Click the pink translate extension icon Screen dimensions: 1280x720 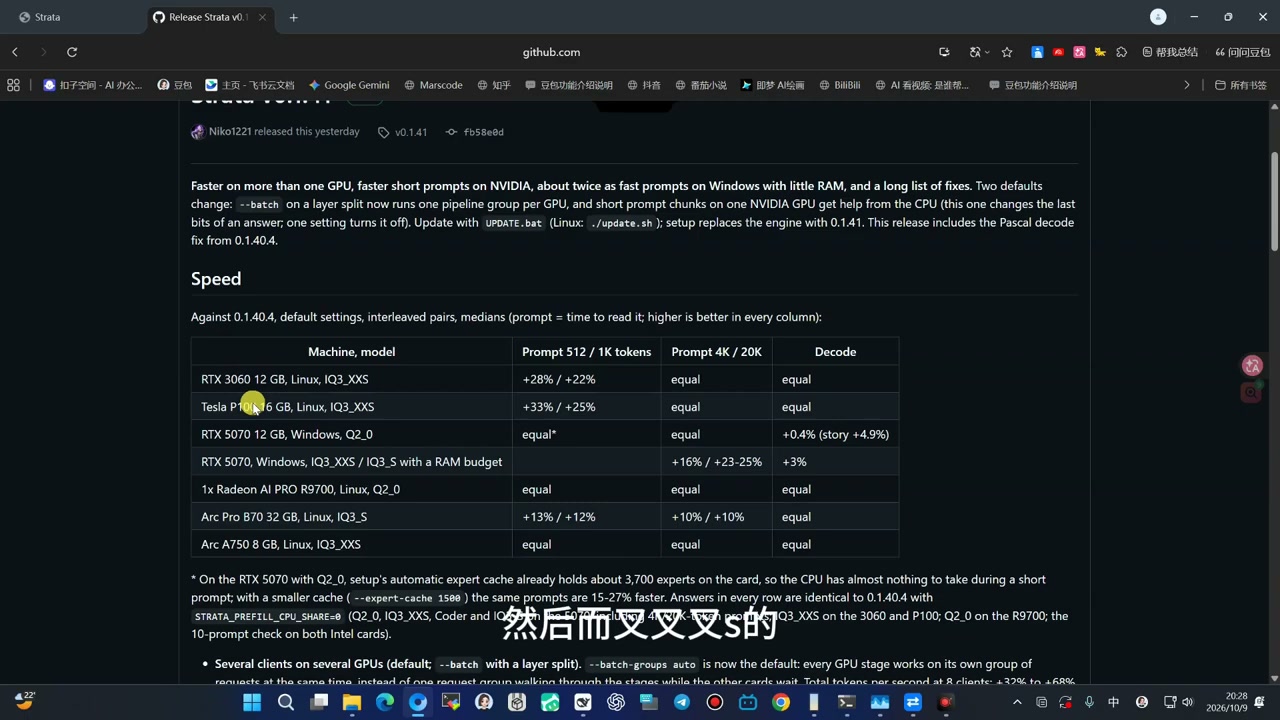(1079, 52)
